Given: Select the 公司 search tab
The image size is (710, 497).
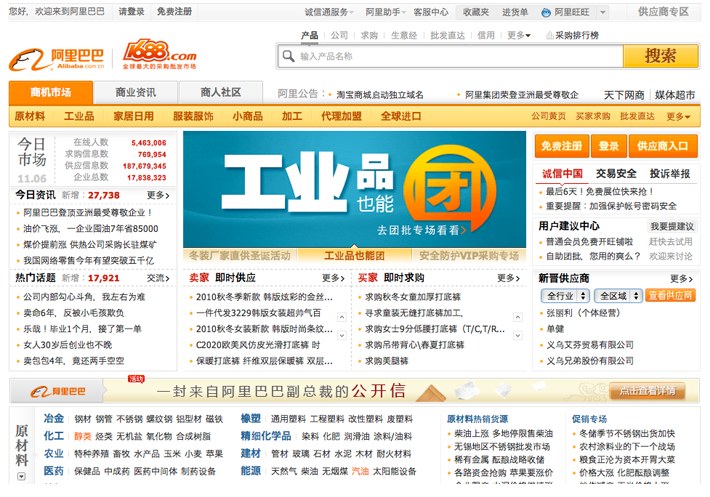Looking at the screenshot, I should click(x=339, y=35).
